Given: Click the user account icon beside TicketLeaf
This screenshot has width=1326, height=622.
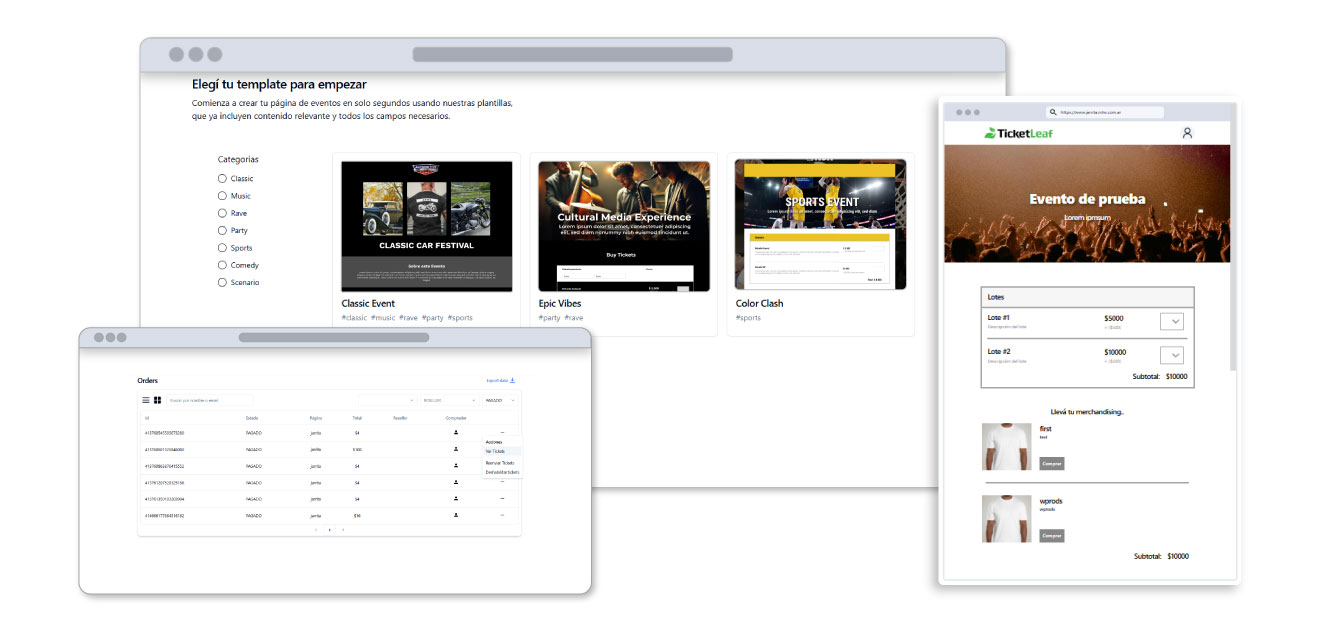Looking at the screenshot, I should 1187,132.
